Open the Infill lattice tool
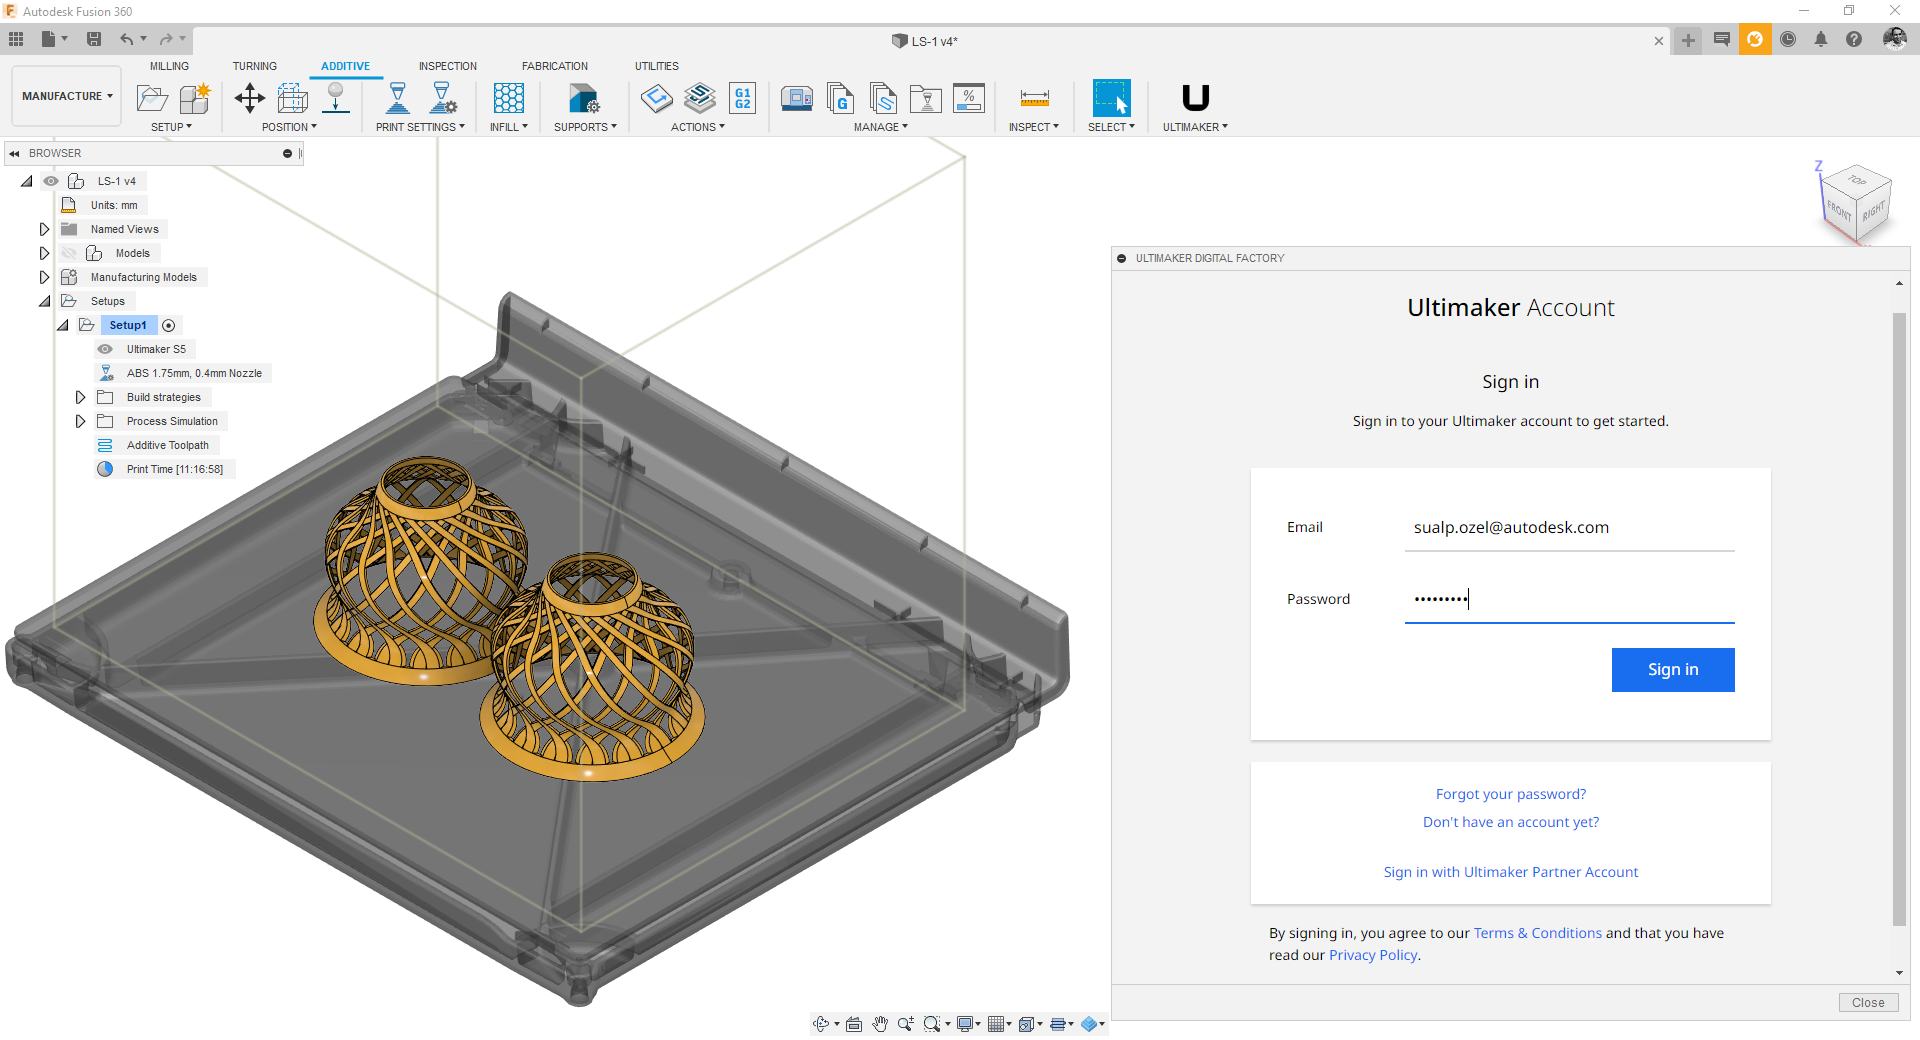Viewport: 1920px width, 1040px height. 508,98
